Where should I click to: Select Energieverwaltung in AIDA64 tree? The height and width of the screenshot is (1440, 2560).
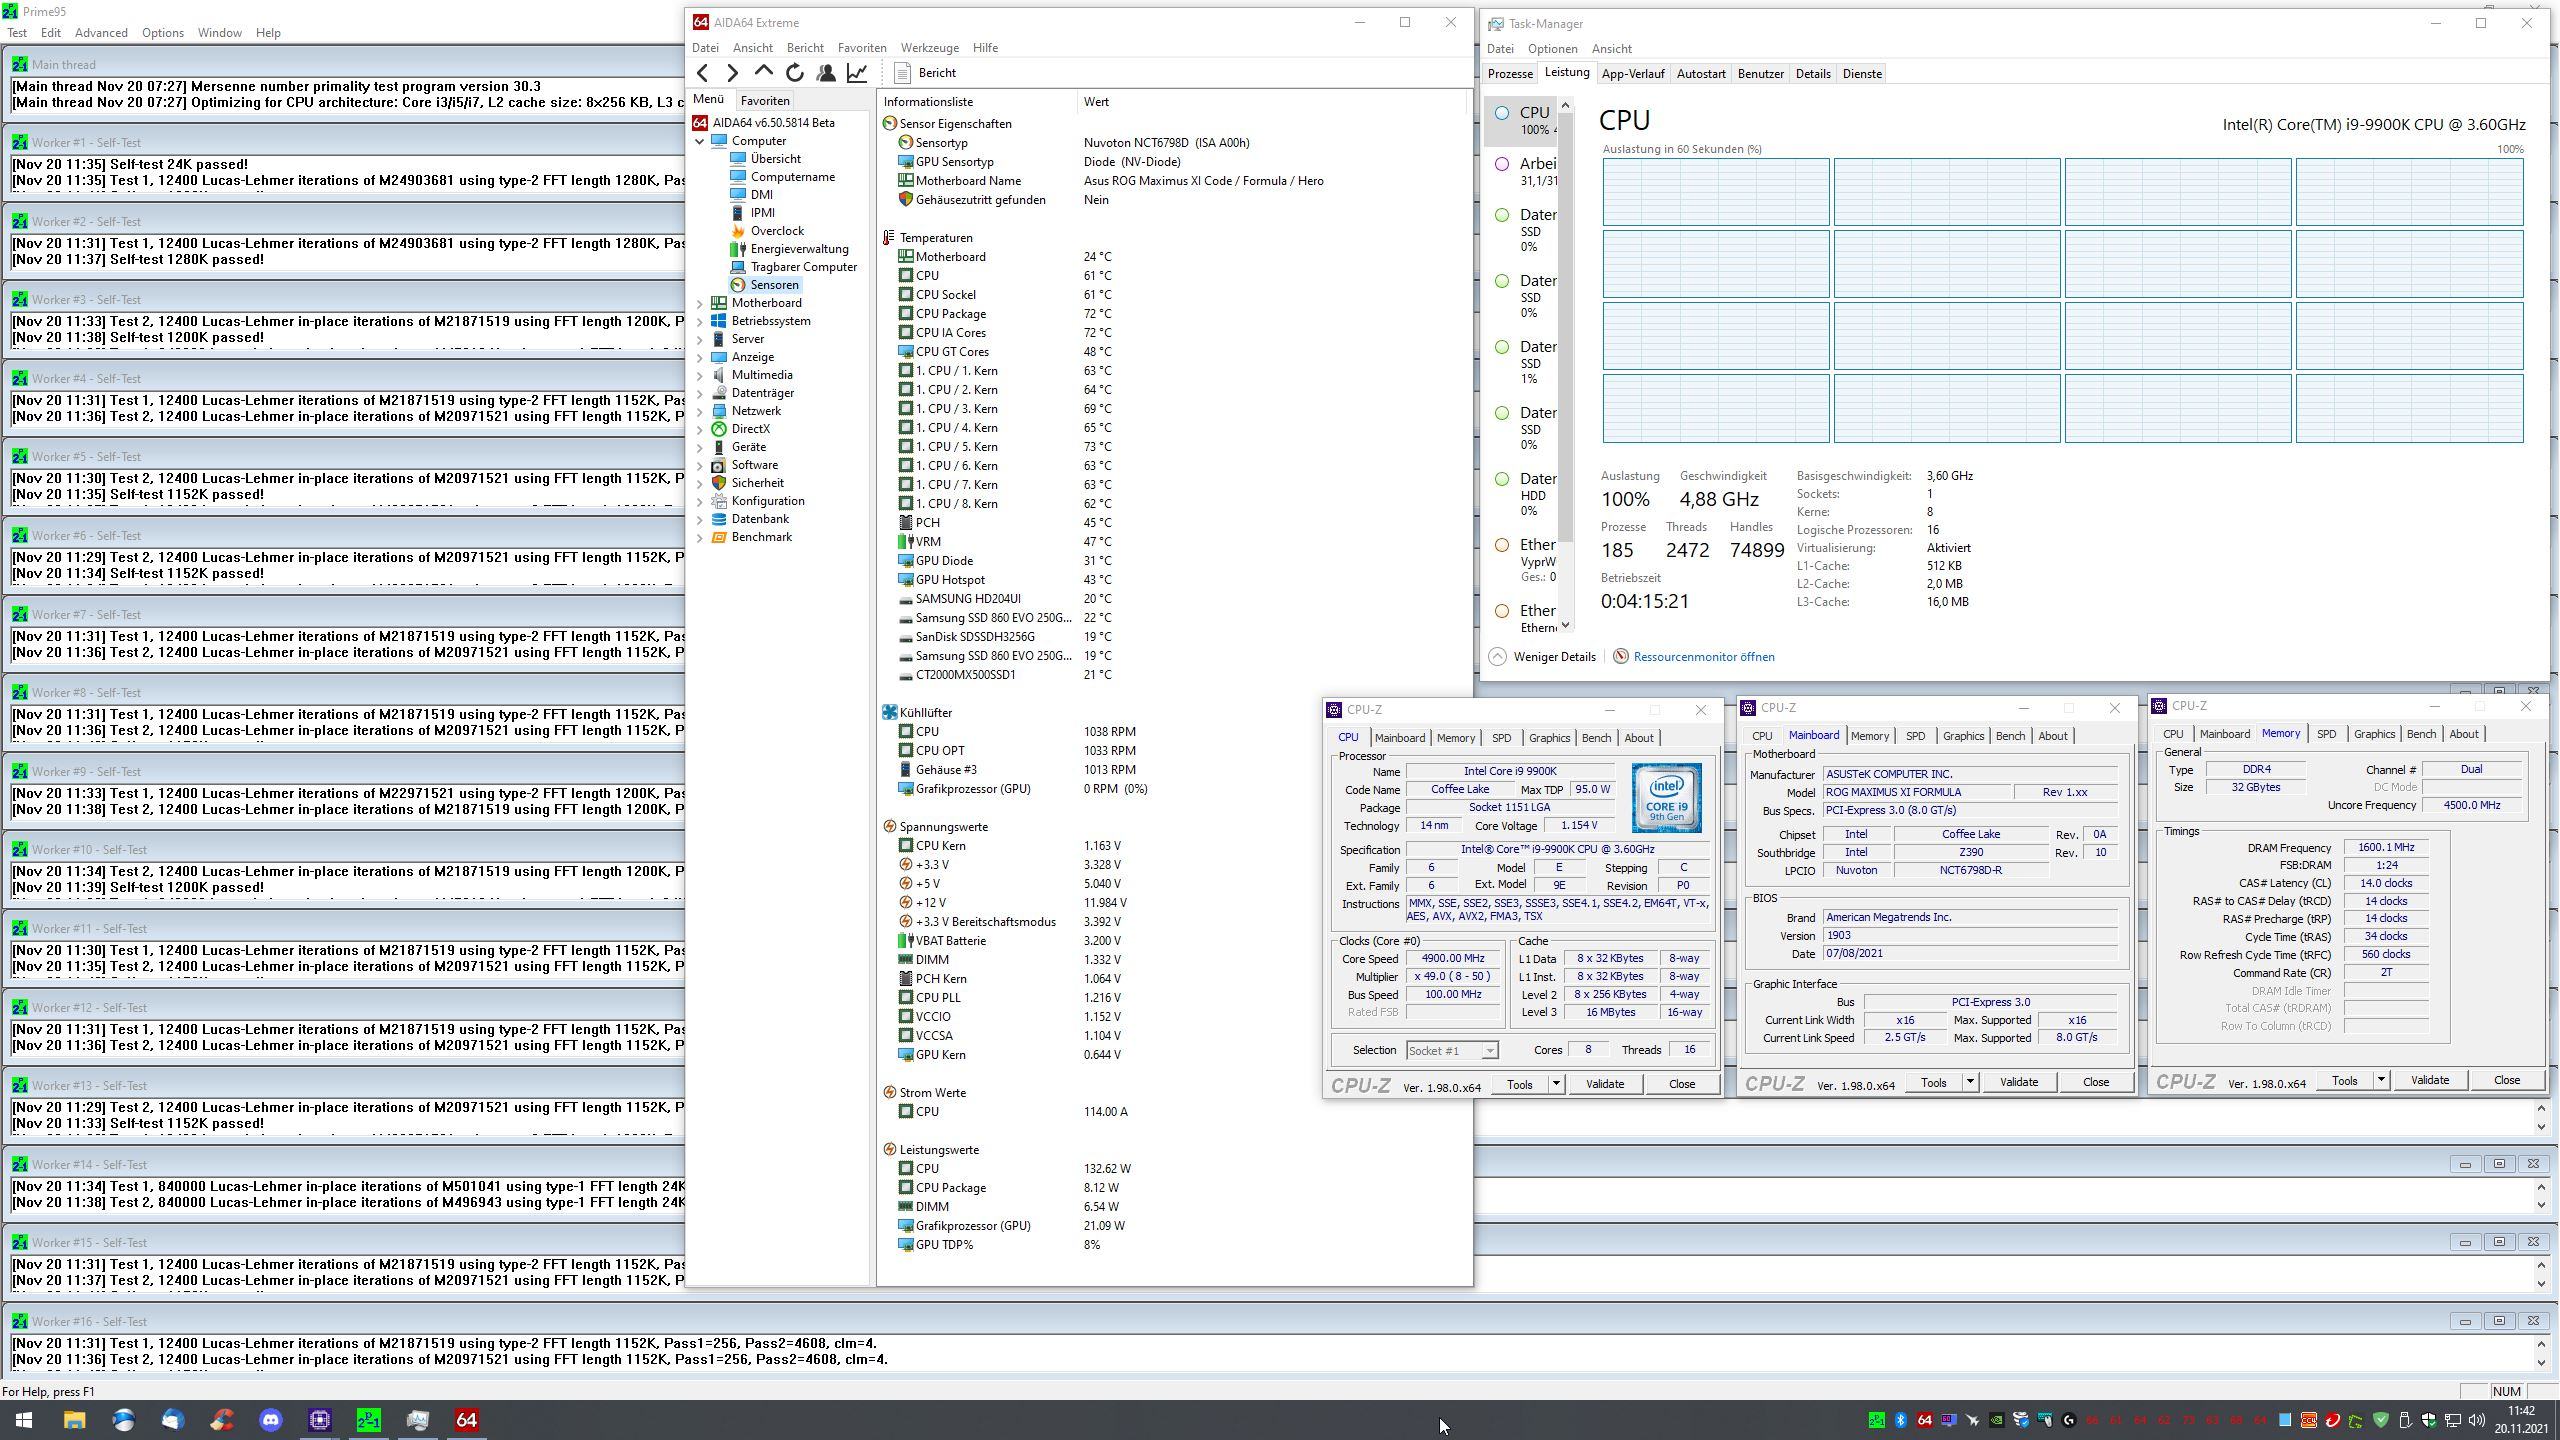coord(799,249)
